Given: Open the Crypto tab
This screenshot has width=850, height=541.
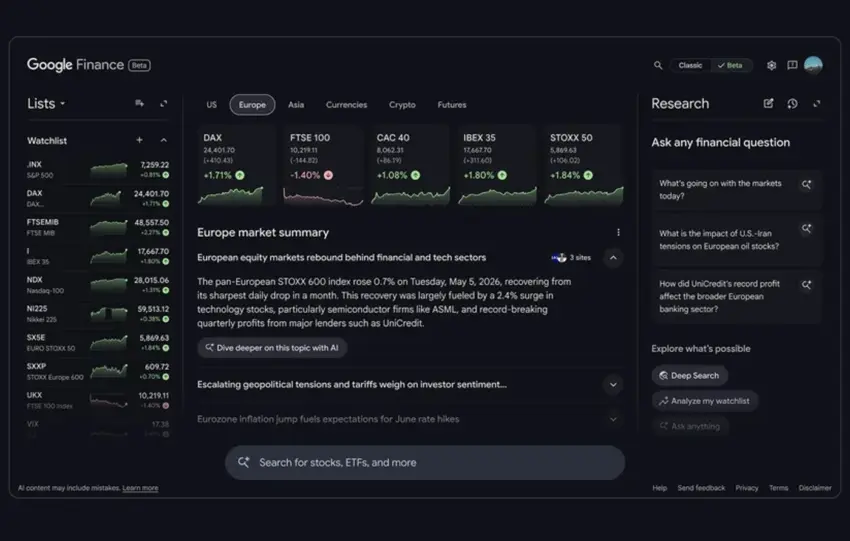Looking at the screenshot, I should pos(402,105).
